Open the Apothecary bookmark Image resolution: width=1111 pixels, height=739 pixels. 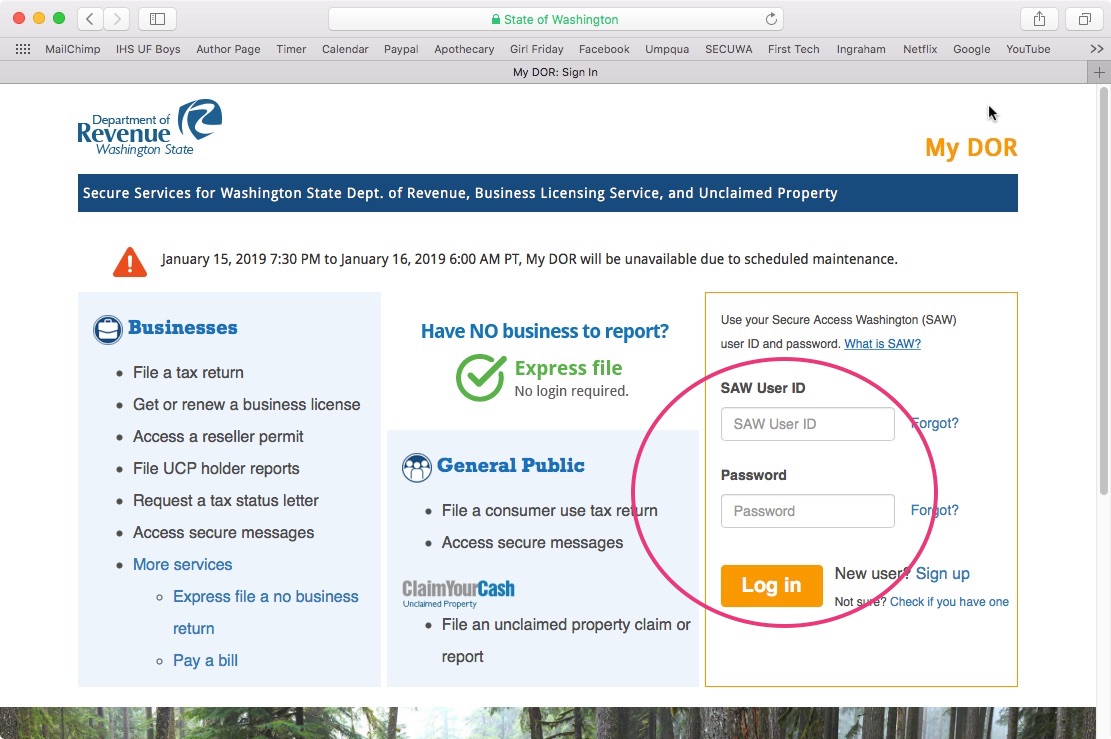pos(464,49)
